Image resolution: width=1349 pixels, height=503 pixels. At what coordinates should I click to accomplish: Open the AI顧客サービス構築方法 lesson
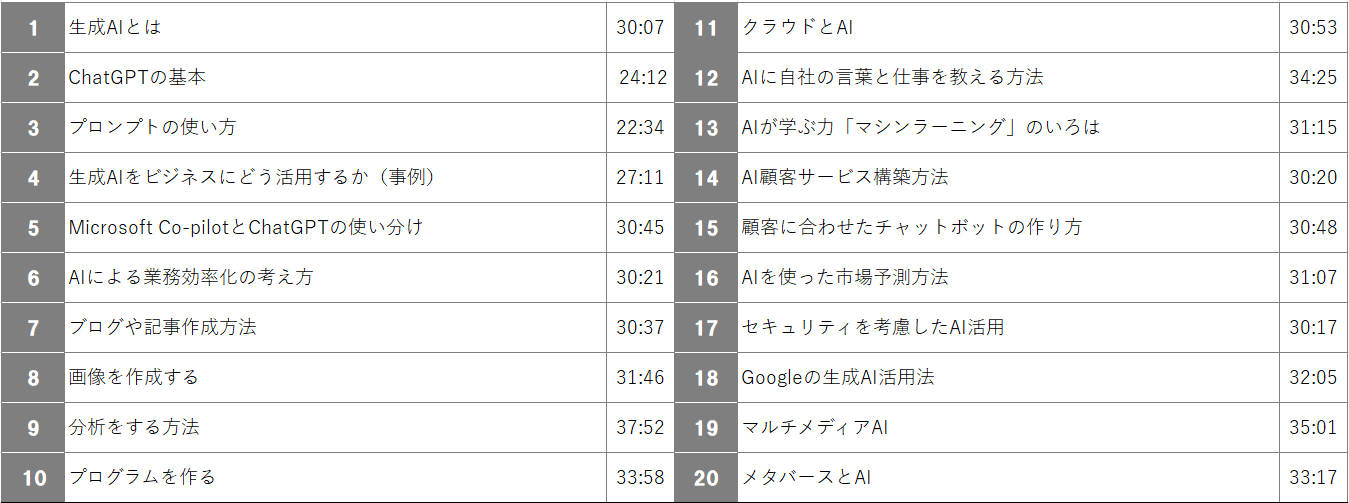coord(845,177)
